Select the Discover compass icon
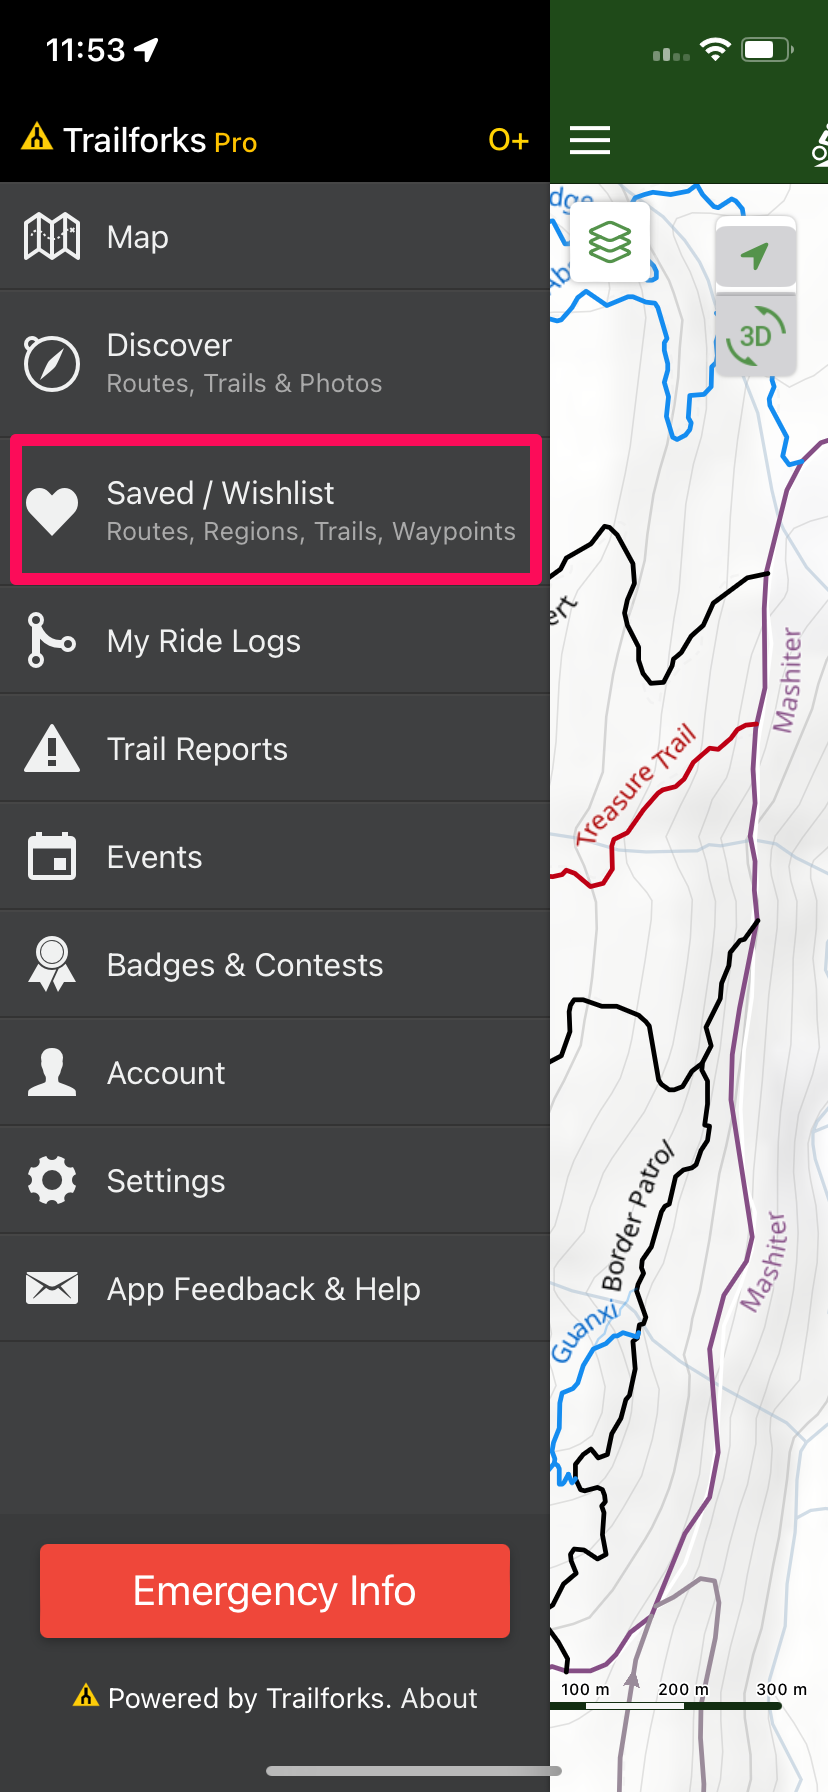The height and width of the screenshot is (1792, 828). pyautogui.click(x=51, y=362)
